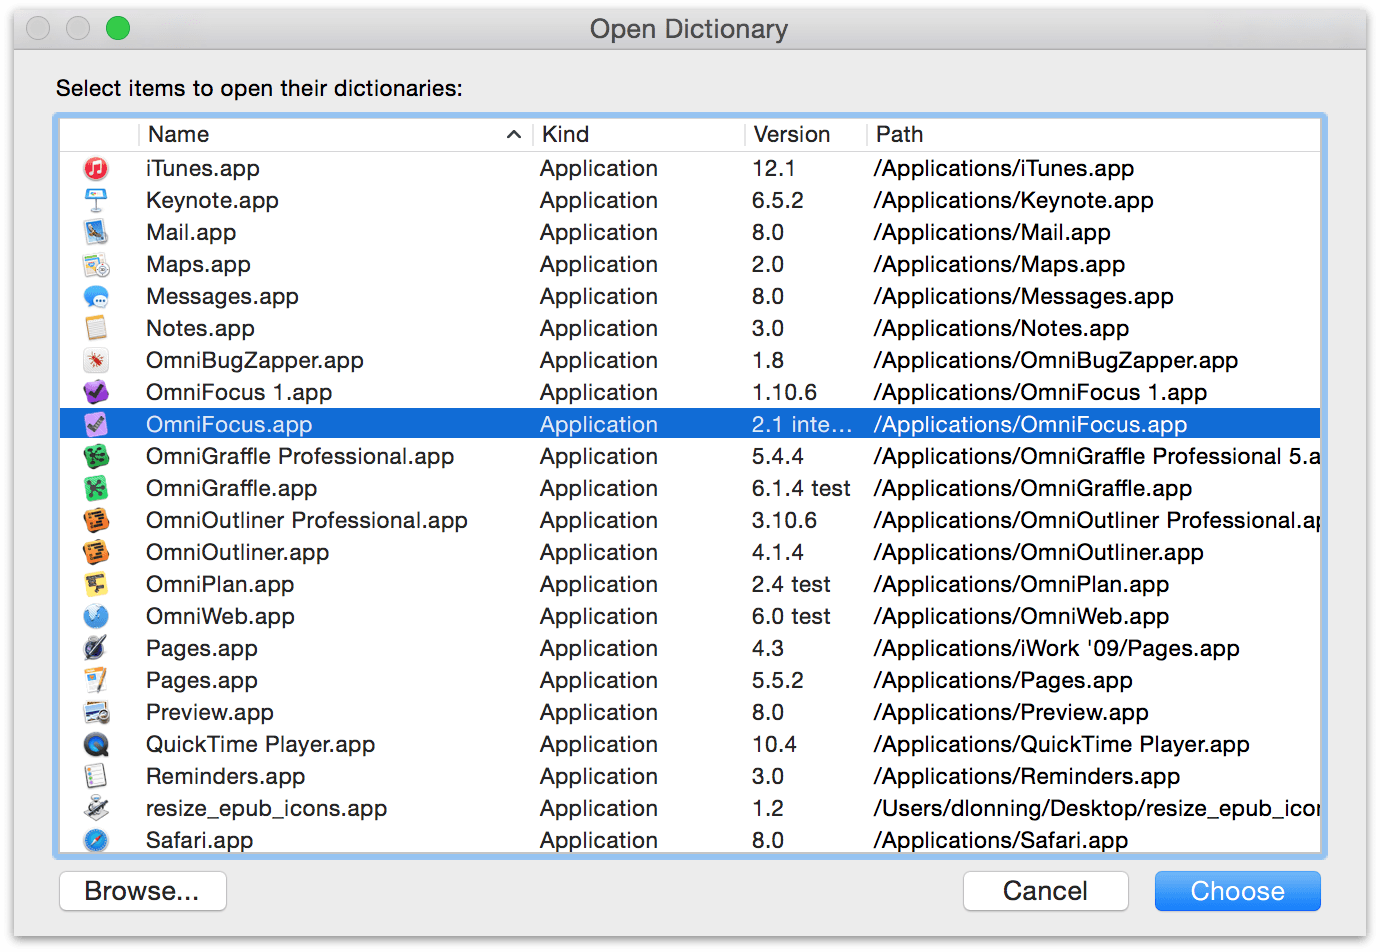Image resolution: width=1380 pixels, height=952 pixels.
Task: Click the Preview app icon
Action: point(96,712)
